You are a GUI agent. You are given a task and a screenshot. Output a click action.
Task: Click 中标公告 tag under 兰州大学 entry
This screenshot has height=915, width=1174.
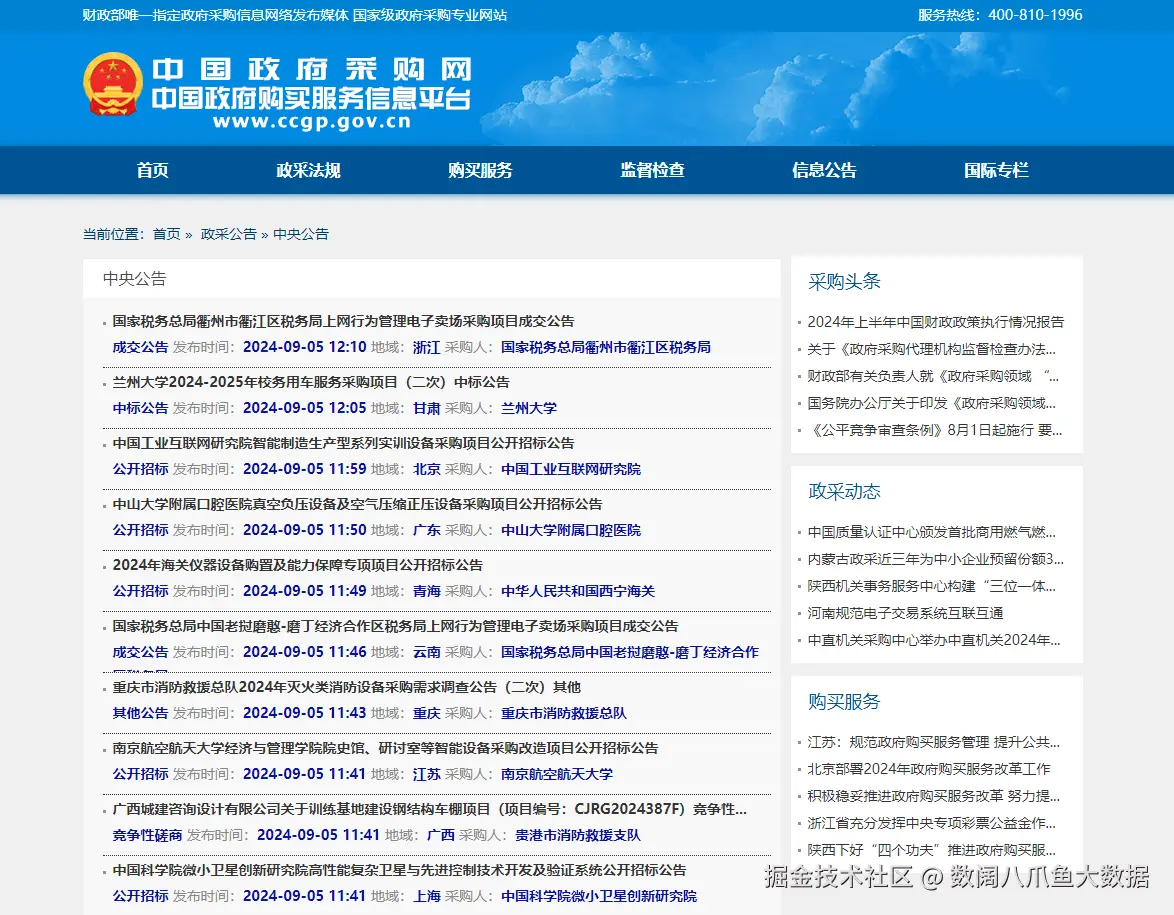[140, 408]
